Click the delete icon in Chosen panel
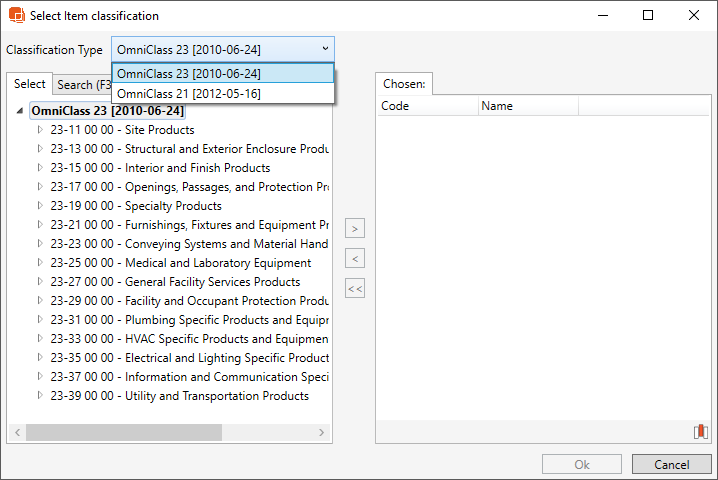The width and height of the screenshot is (718, 480). click(x=700, y=432)
